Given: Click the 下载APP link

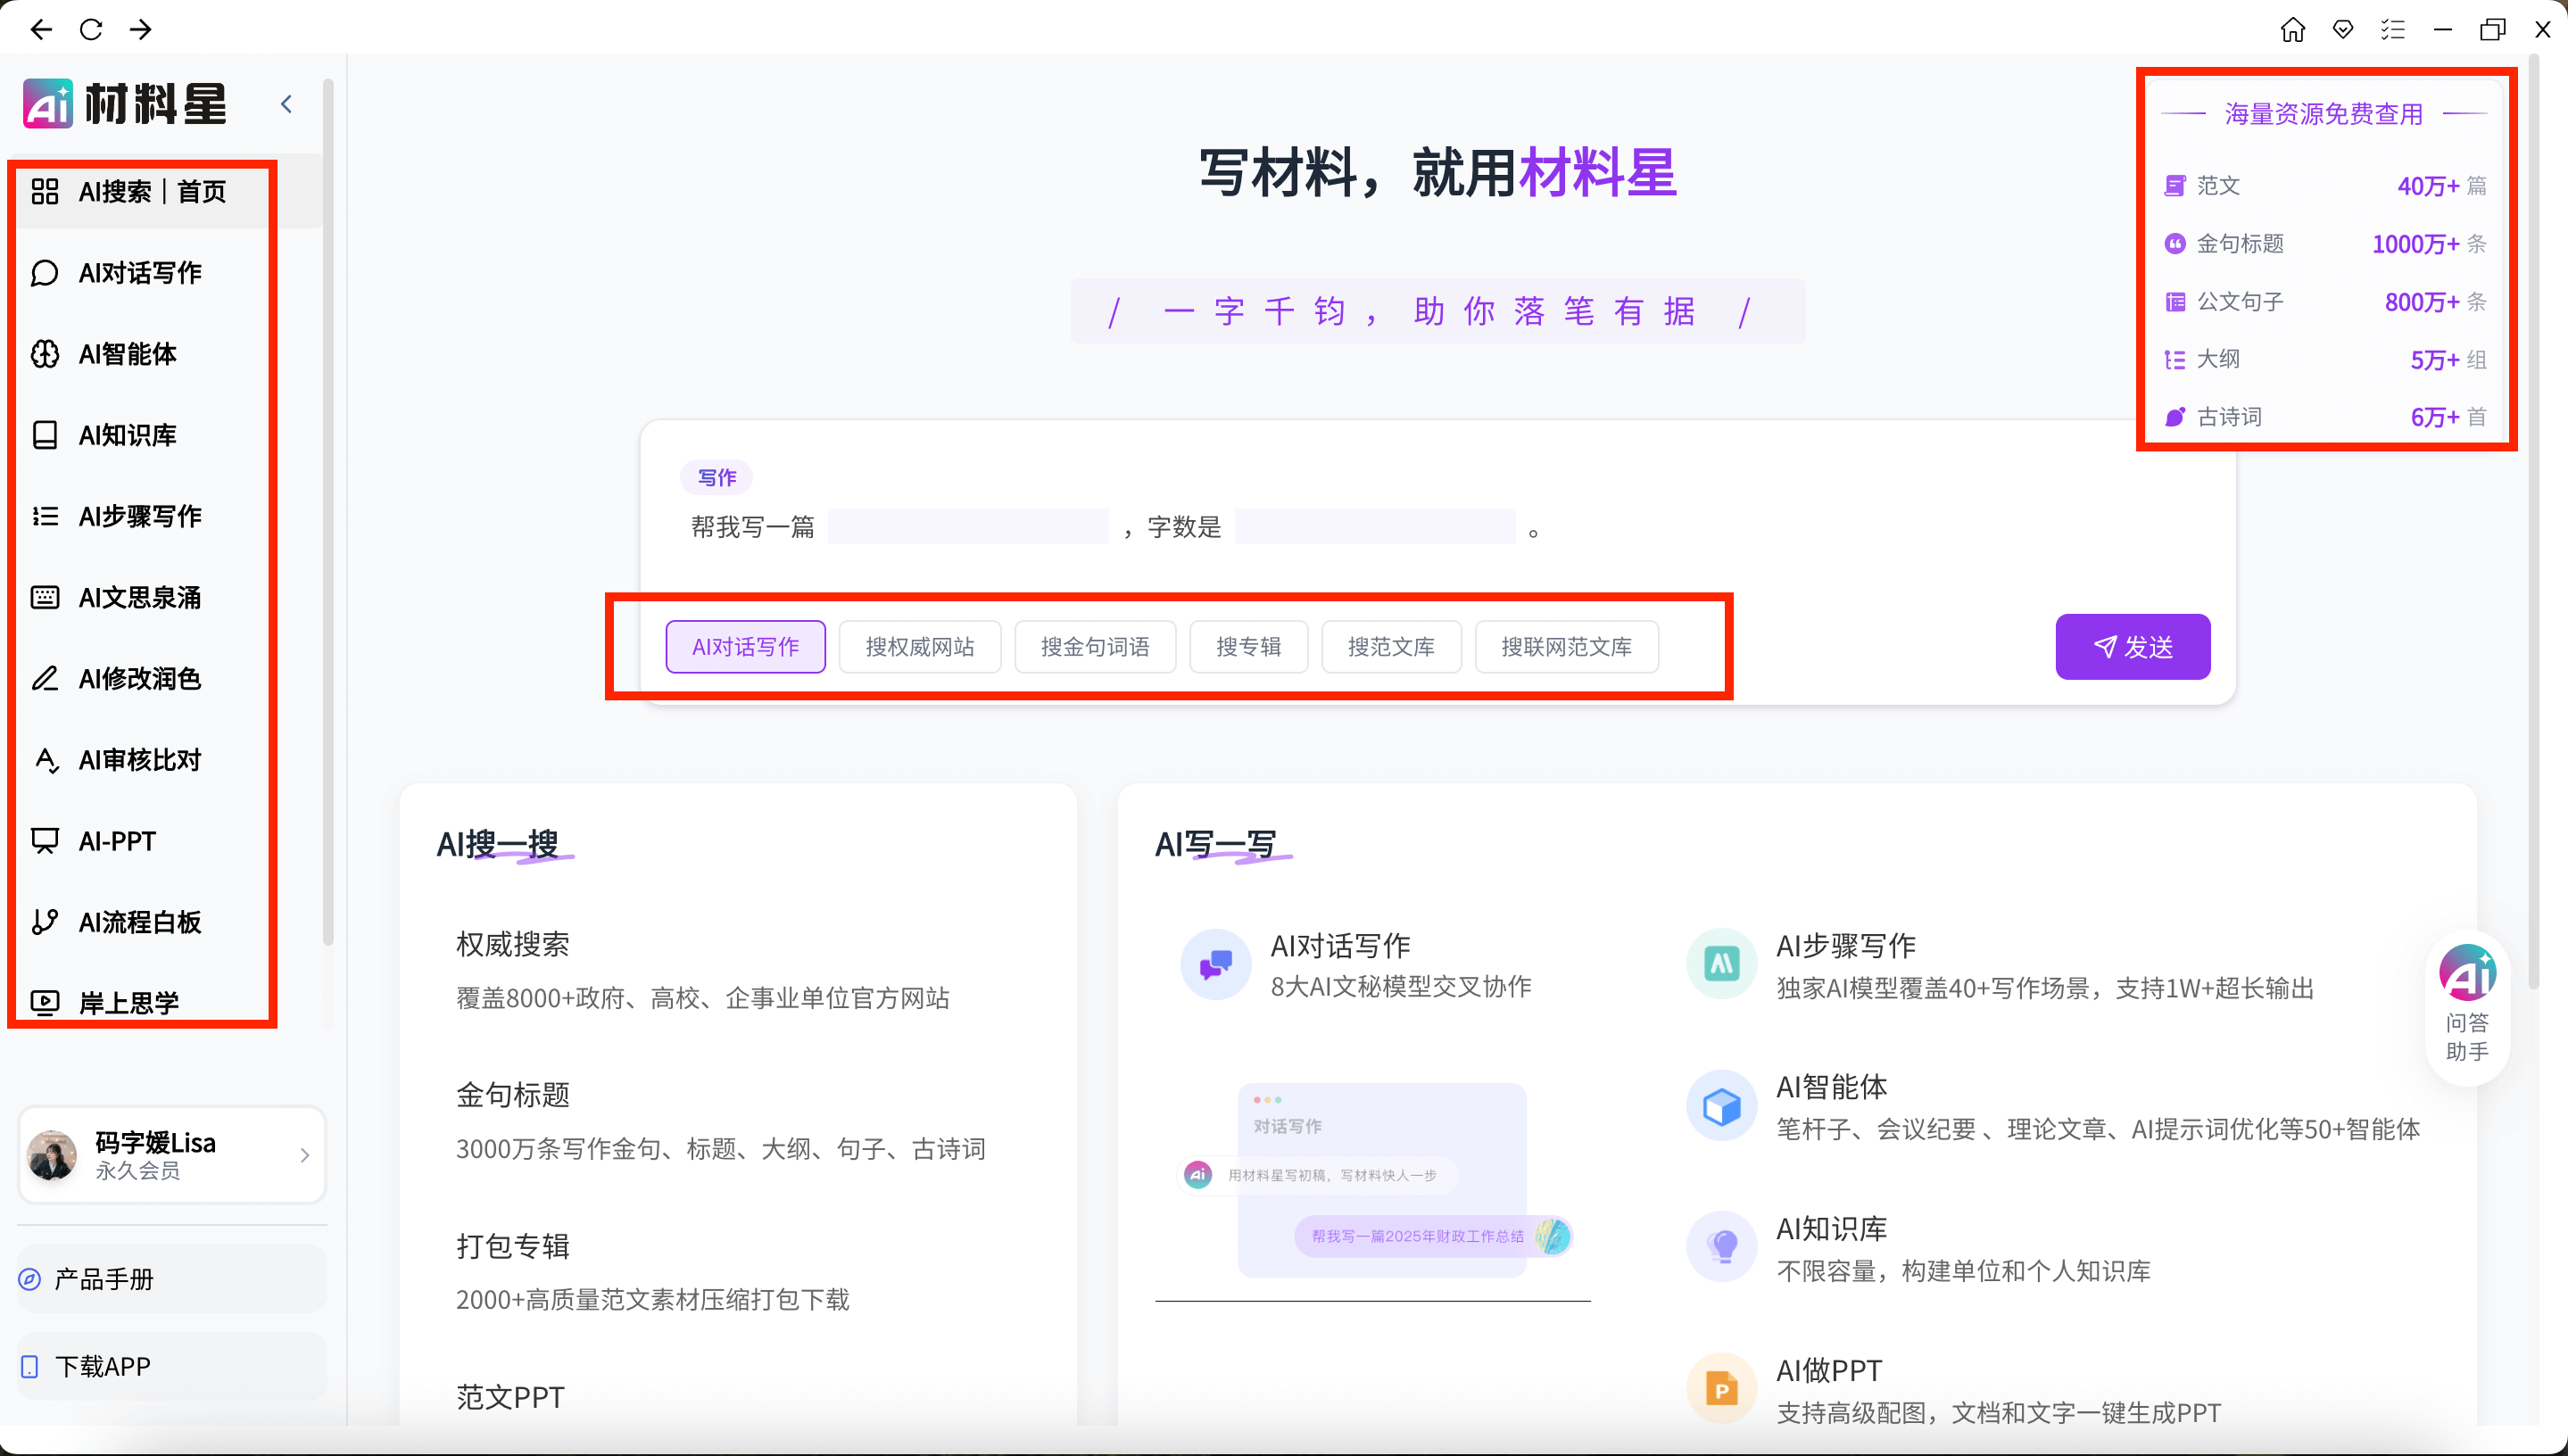Looking at the screenshot, I should (103, 1366).
